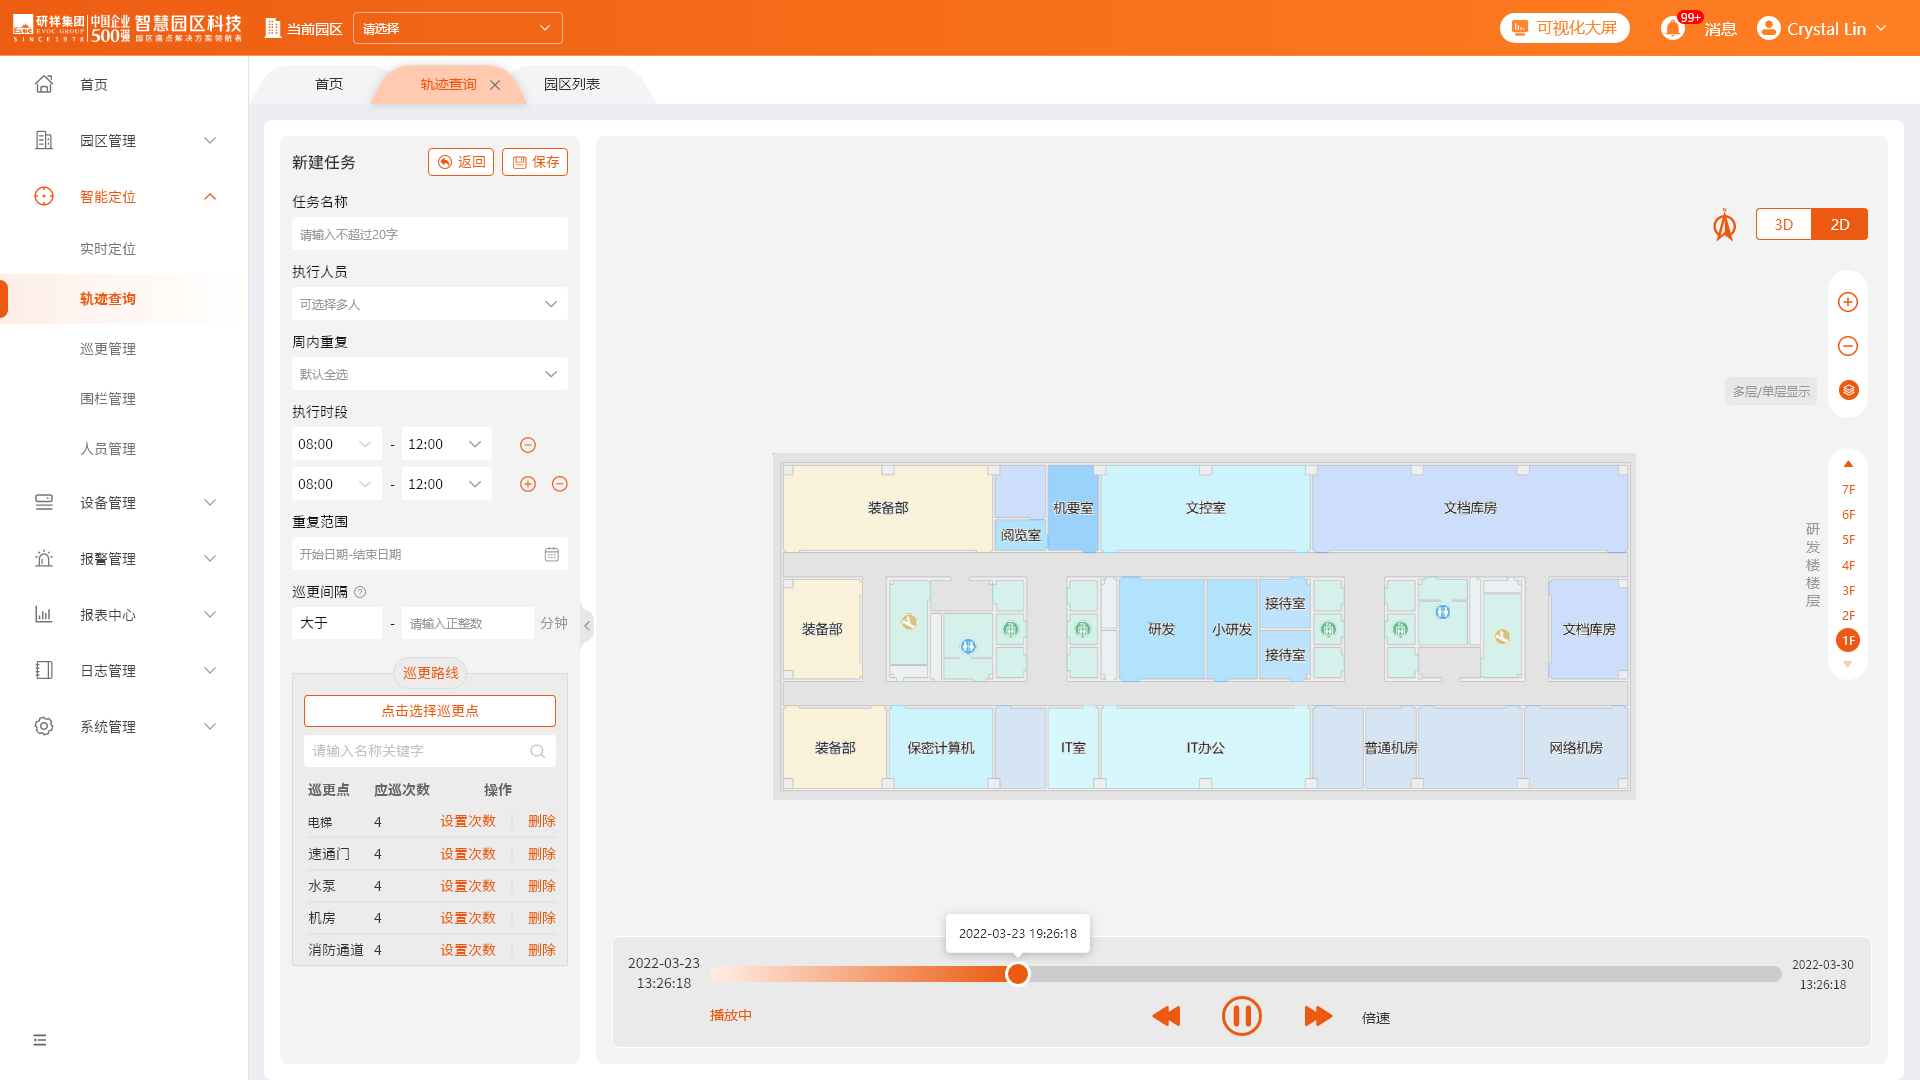The width and height of the screenshot is (1920, 1080).
Task: Open the notification bell messages
Action: pyautogui.click(x=1673, y=28)
